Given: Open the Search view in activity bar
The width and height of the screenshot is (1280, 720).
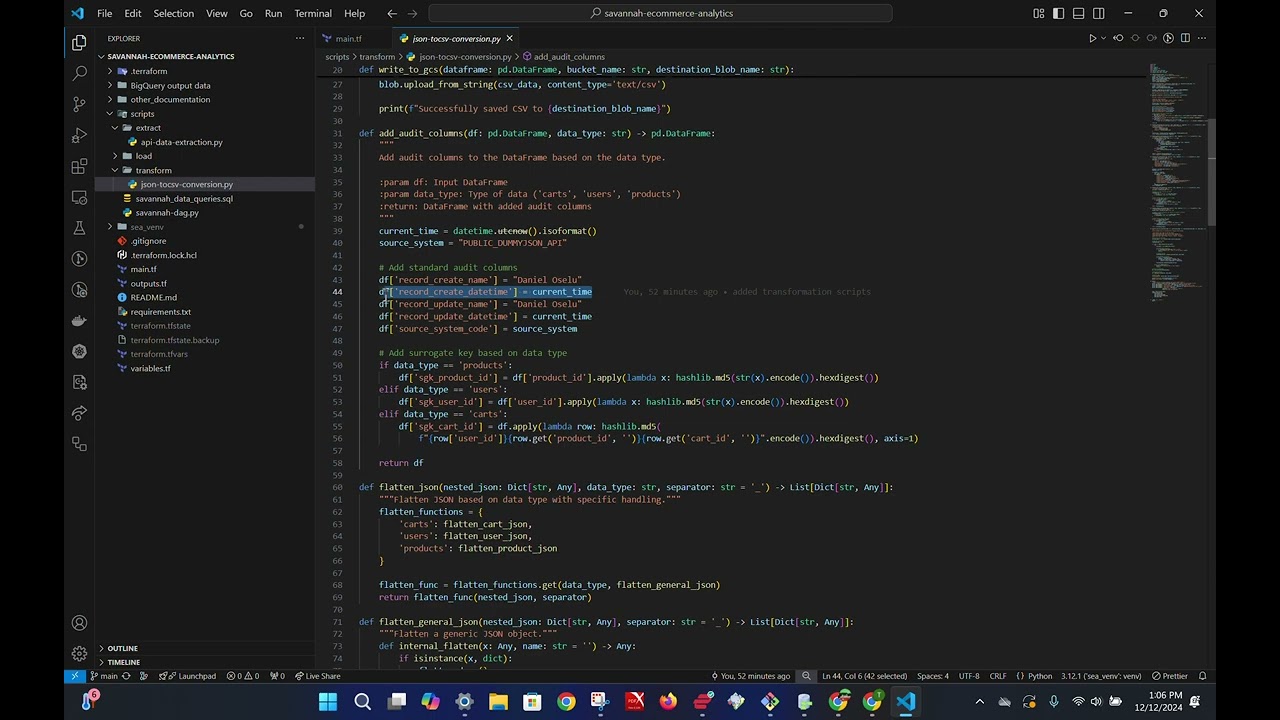Looking at the screenshot, I should (79, 74).
